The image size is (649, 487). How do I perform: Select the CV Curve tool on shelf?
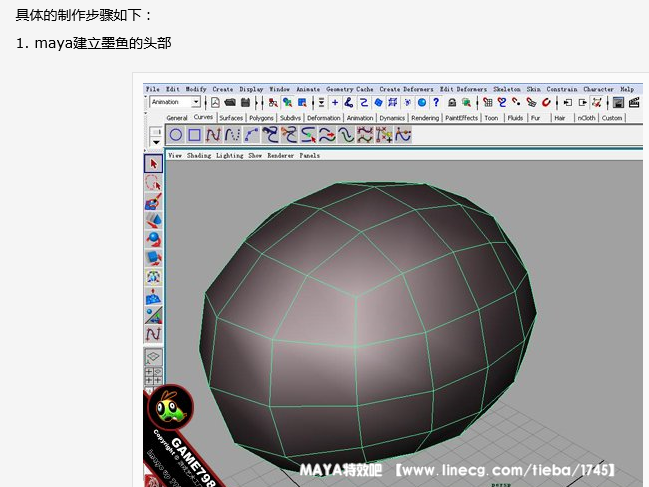click(x=213, y=135)
